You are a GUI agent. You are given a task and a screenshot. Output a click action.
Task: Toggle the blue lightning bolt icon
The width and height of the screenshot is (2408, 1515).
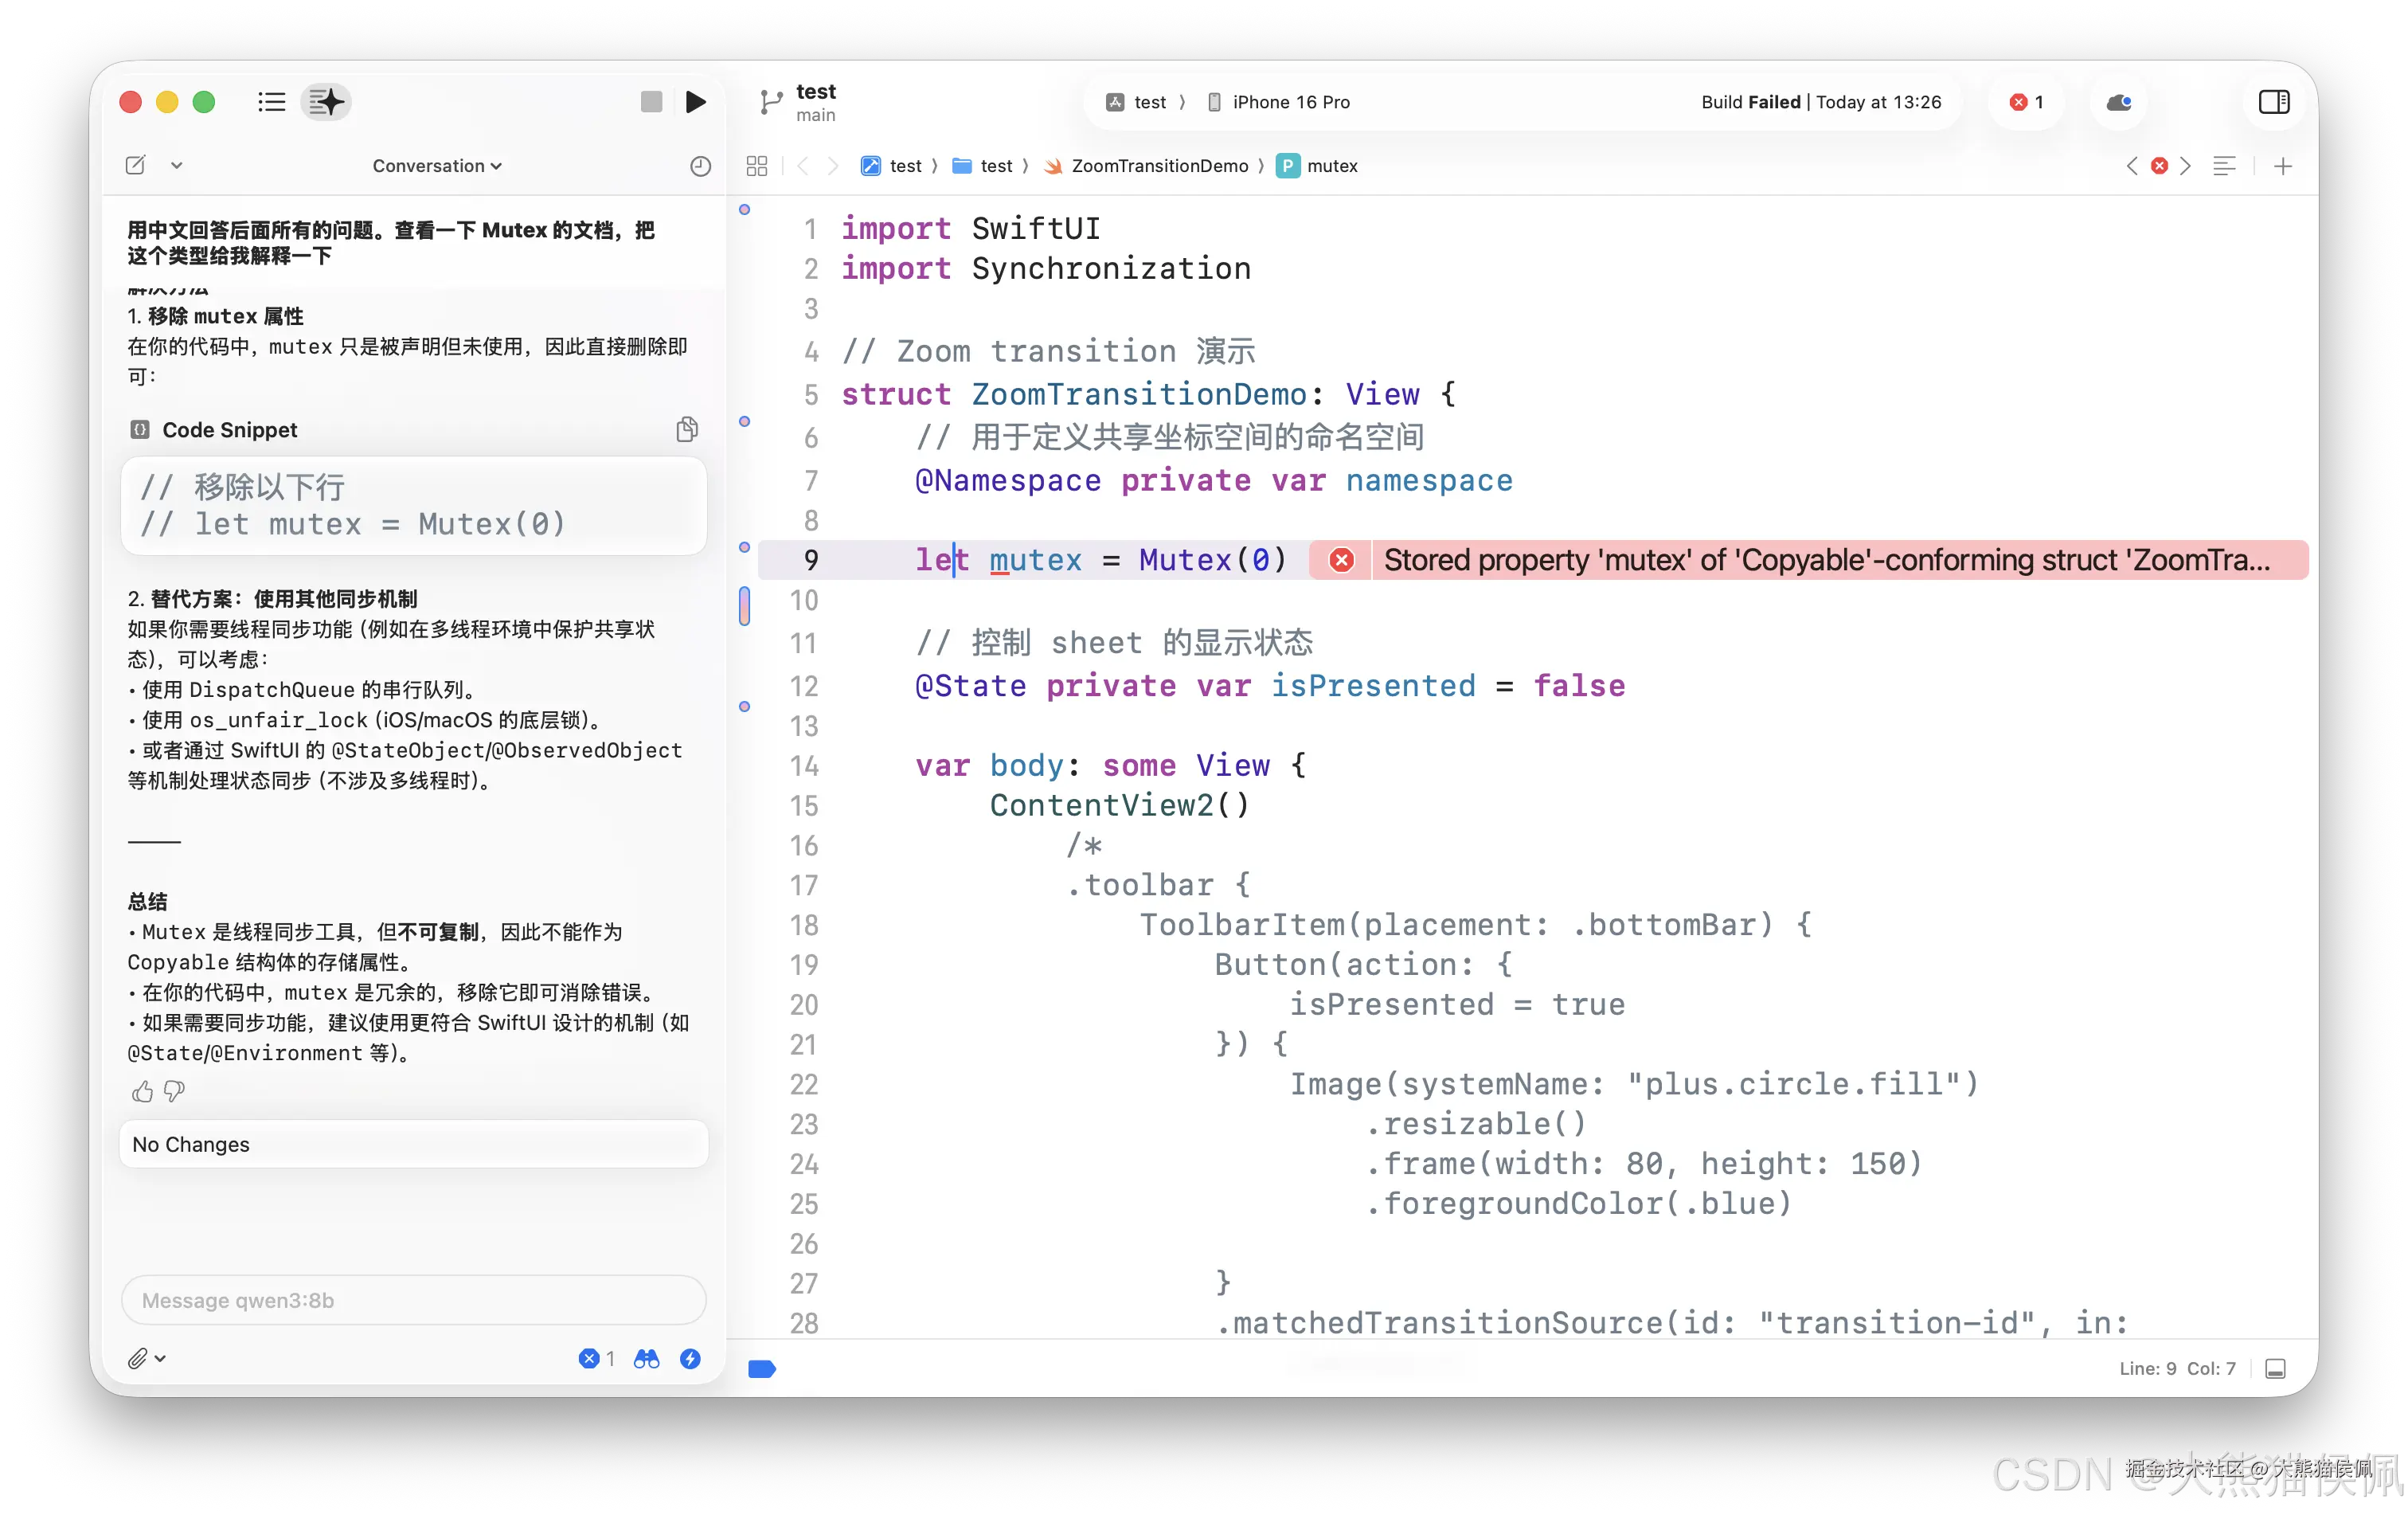pos(690,1358)
